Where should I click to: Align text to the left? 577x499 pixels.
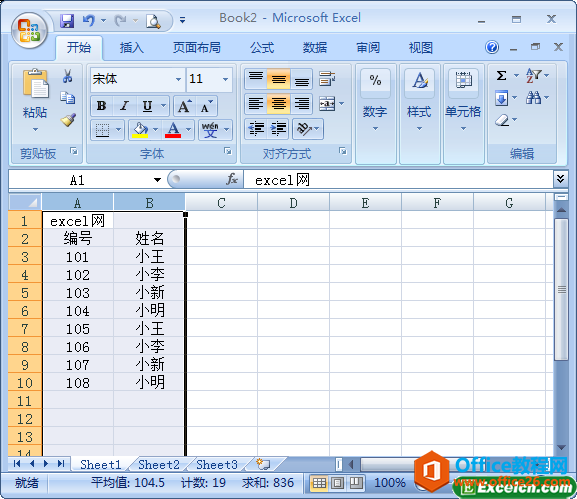[256, 104]
